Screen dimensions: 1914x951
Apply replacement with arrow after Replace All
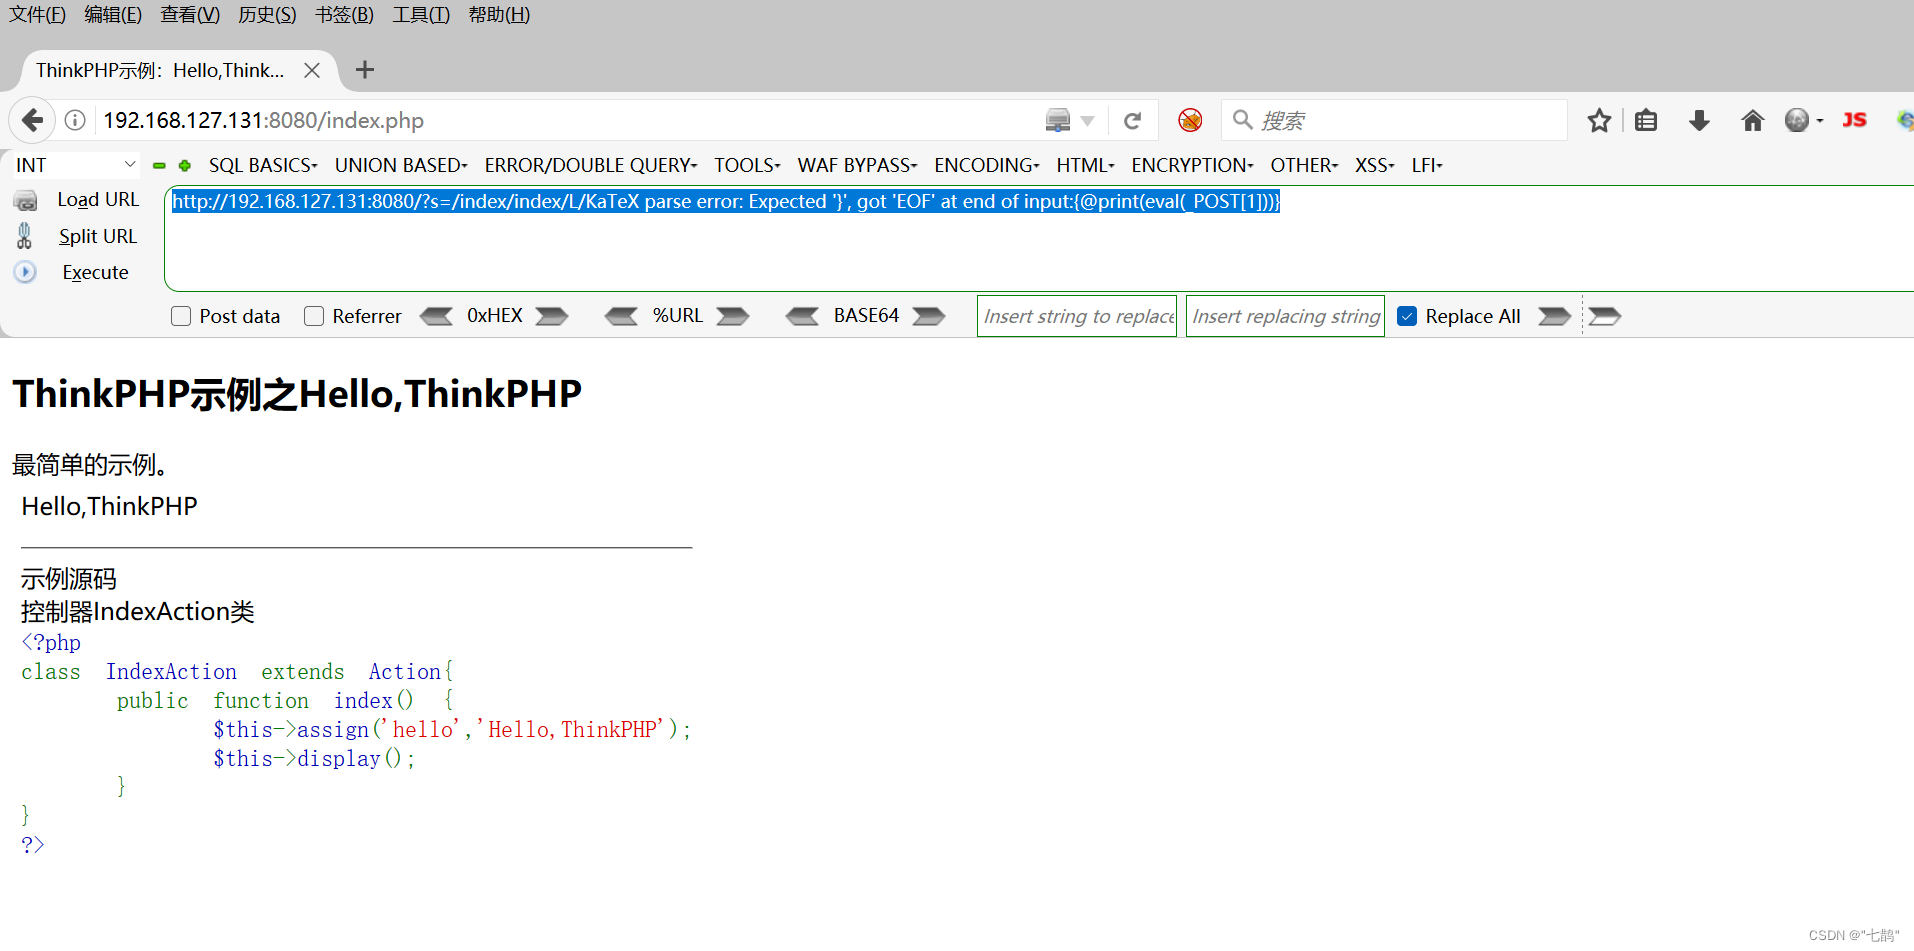[x=1554, y=316]
